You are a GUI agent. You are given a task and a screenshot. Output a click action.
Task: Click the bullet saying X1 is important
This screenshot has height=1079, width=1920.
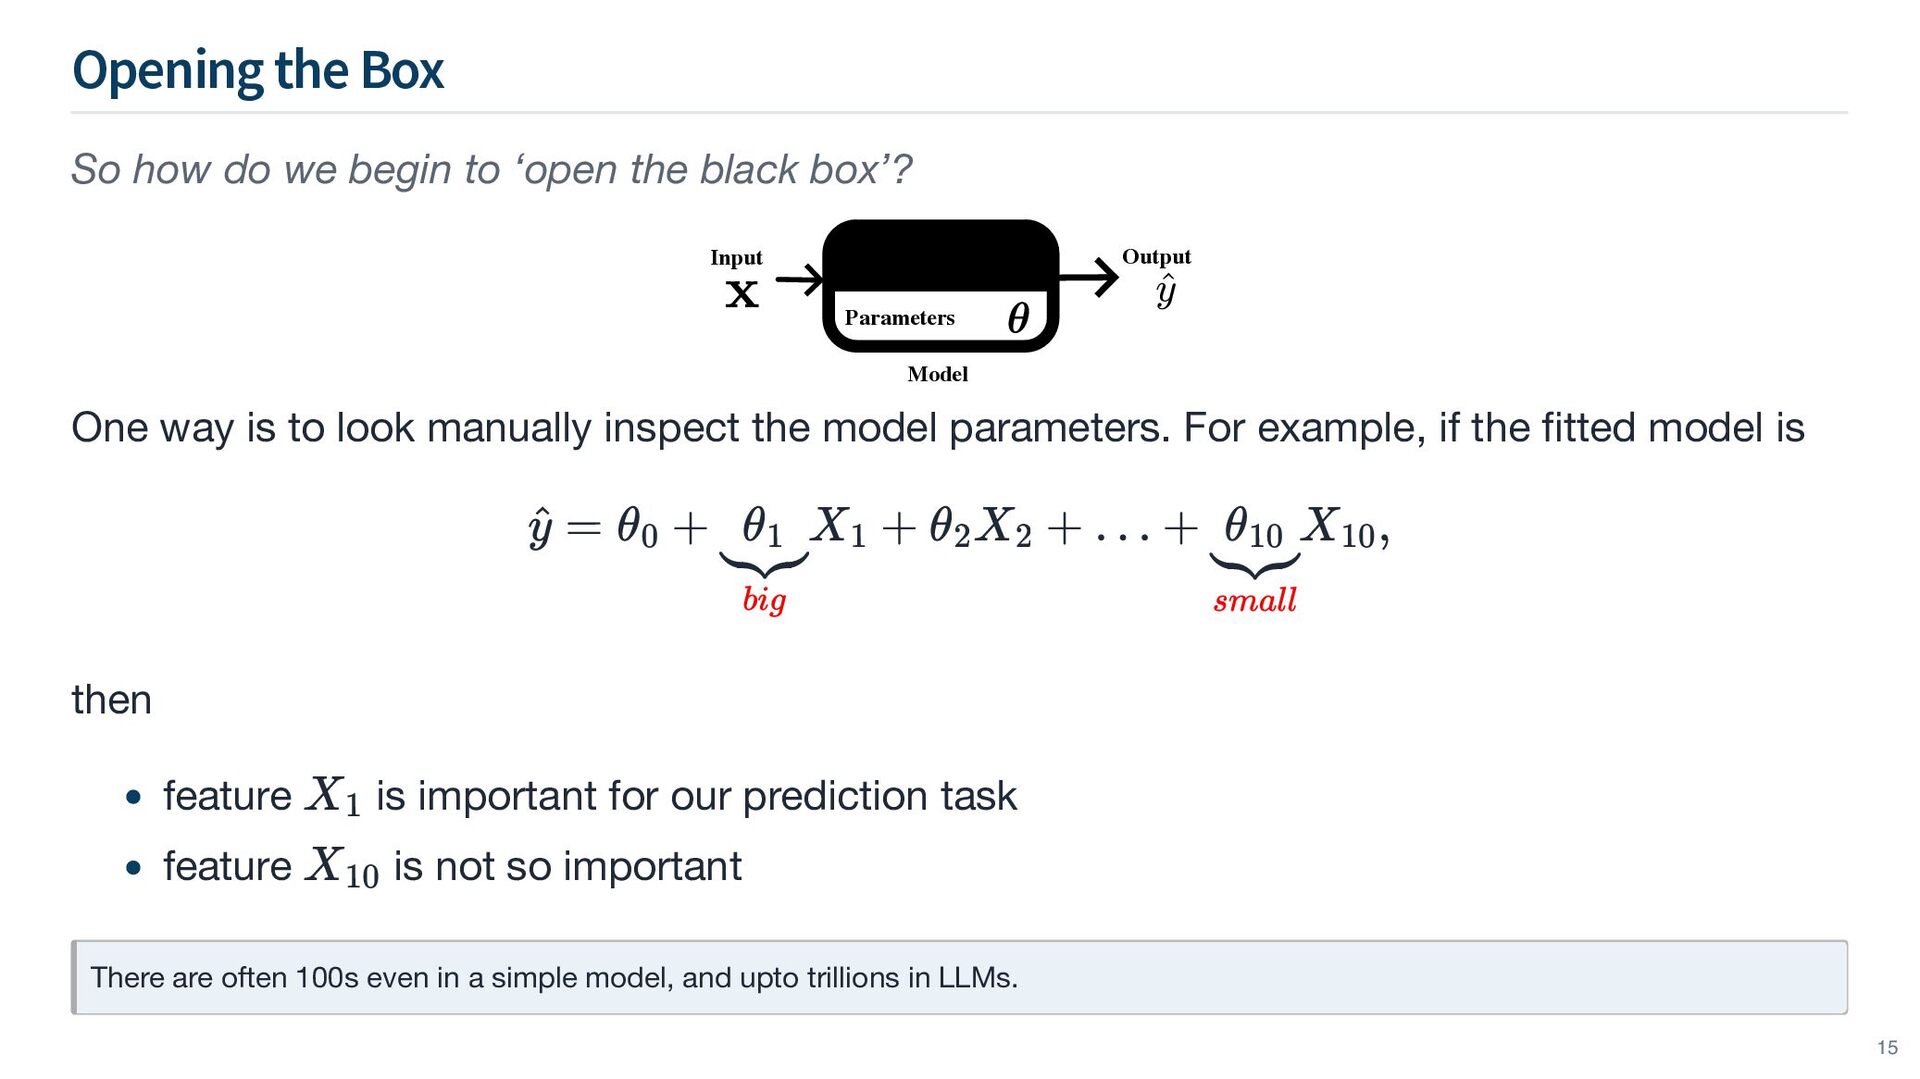pos(589,796)
